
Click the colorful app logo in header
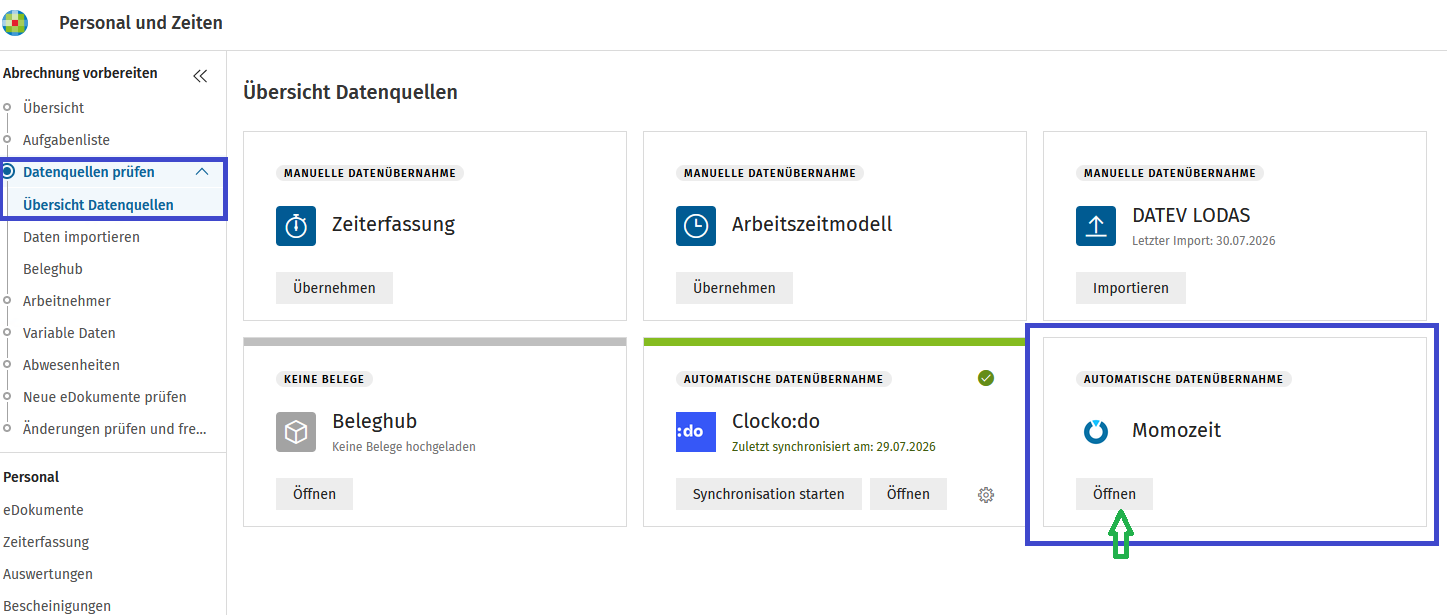pyautogui.click(x=16, y=22)
